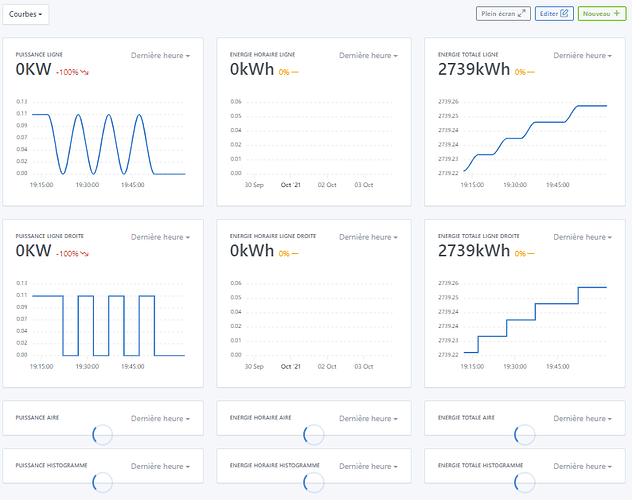Image resolution: width=632 pixels, height=500 pixels.
Task: Click the ENERGIE HORAIRE LIGNE title
Action: [x=262, y=54]
